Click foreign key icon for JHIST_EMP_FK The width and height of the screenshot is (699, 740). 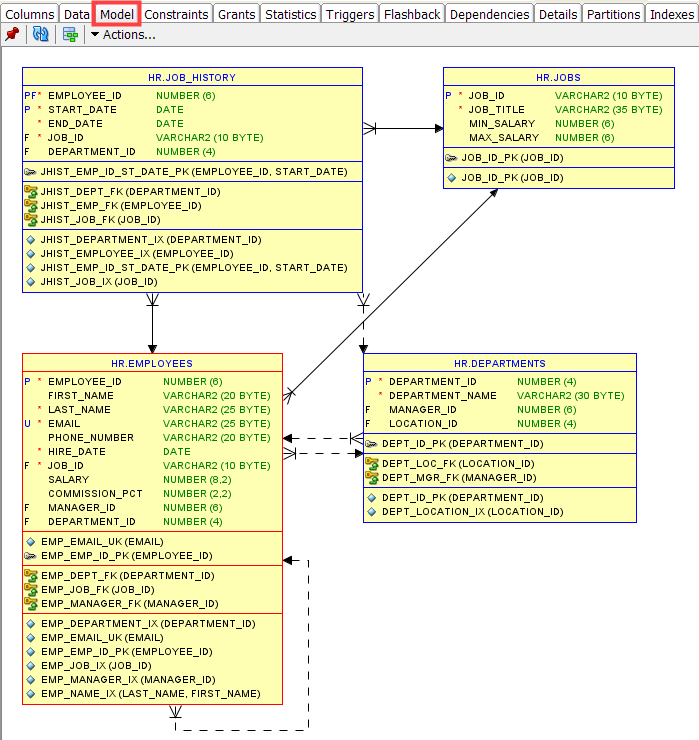point(31,206)
